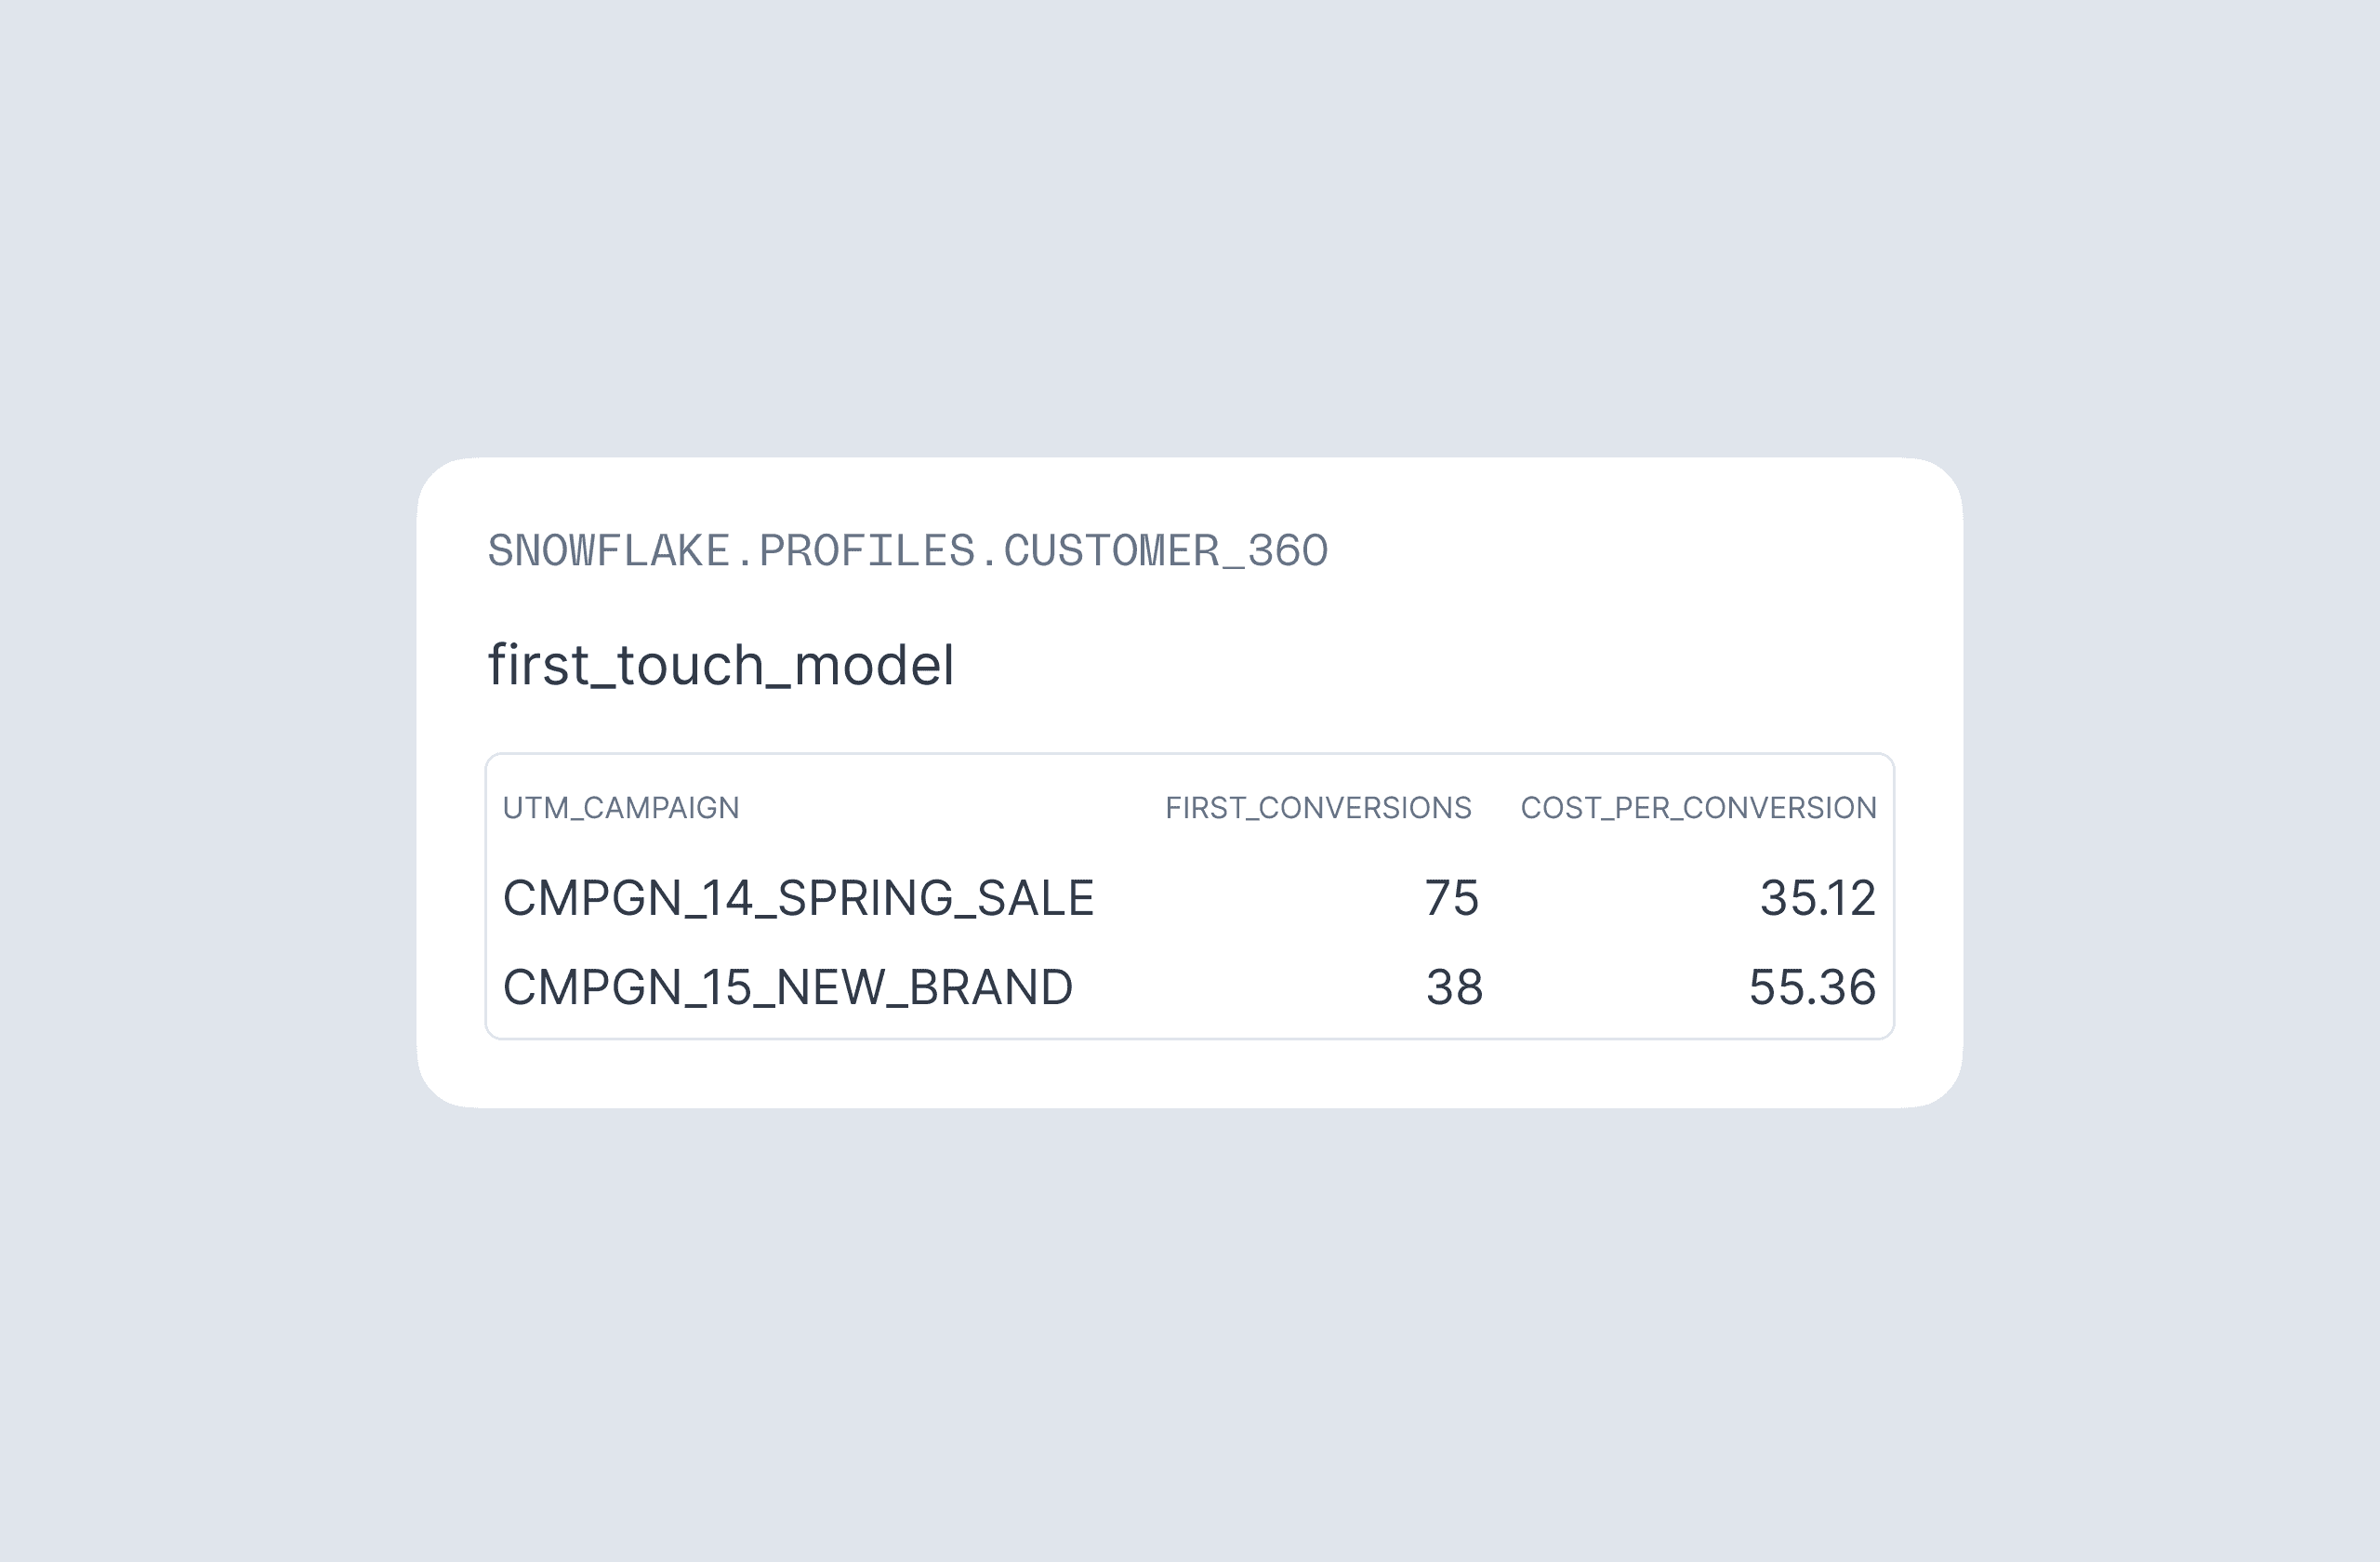Image resolution: width=2380 pixels, height=1562 pixels.
Task: Click the COST_PER_CONVERSION column header
Action: click(1697, 808)
